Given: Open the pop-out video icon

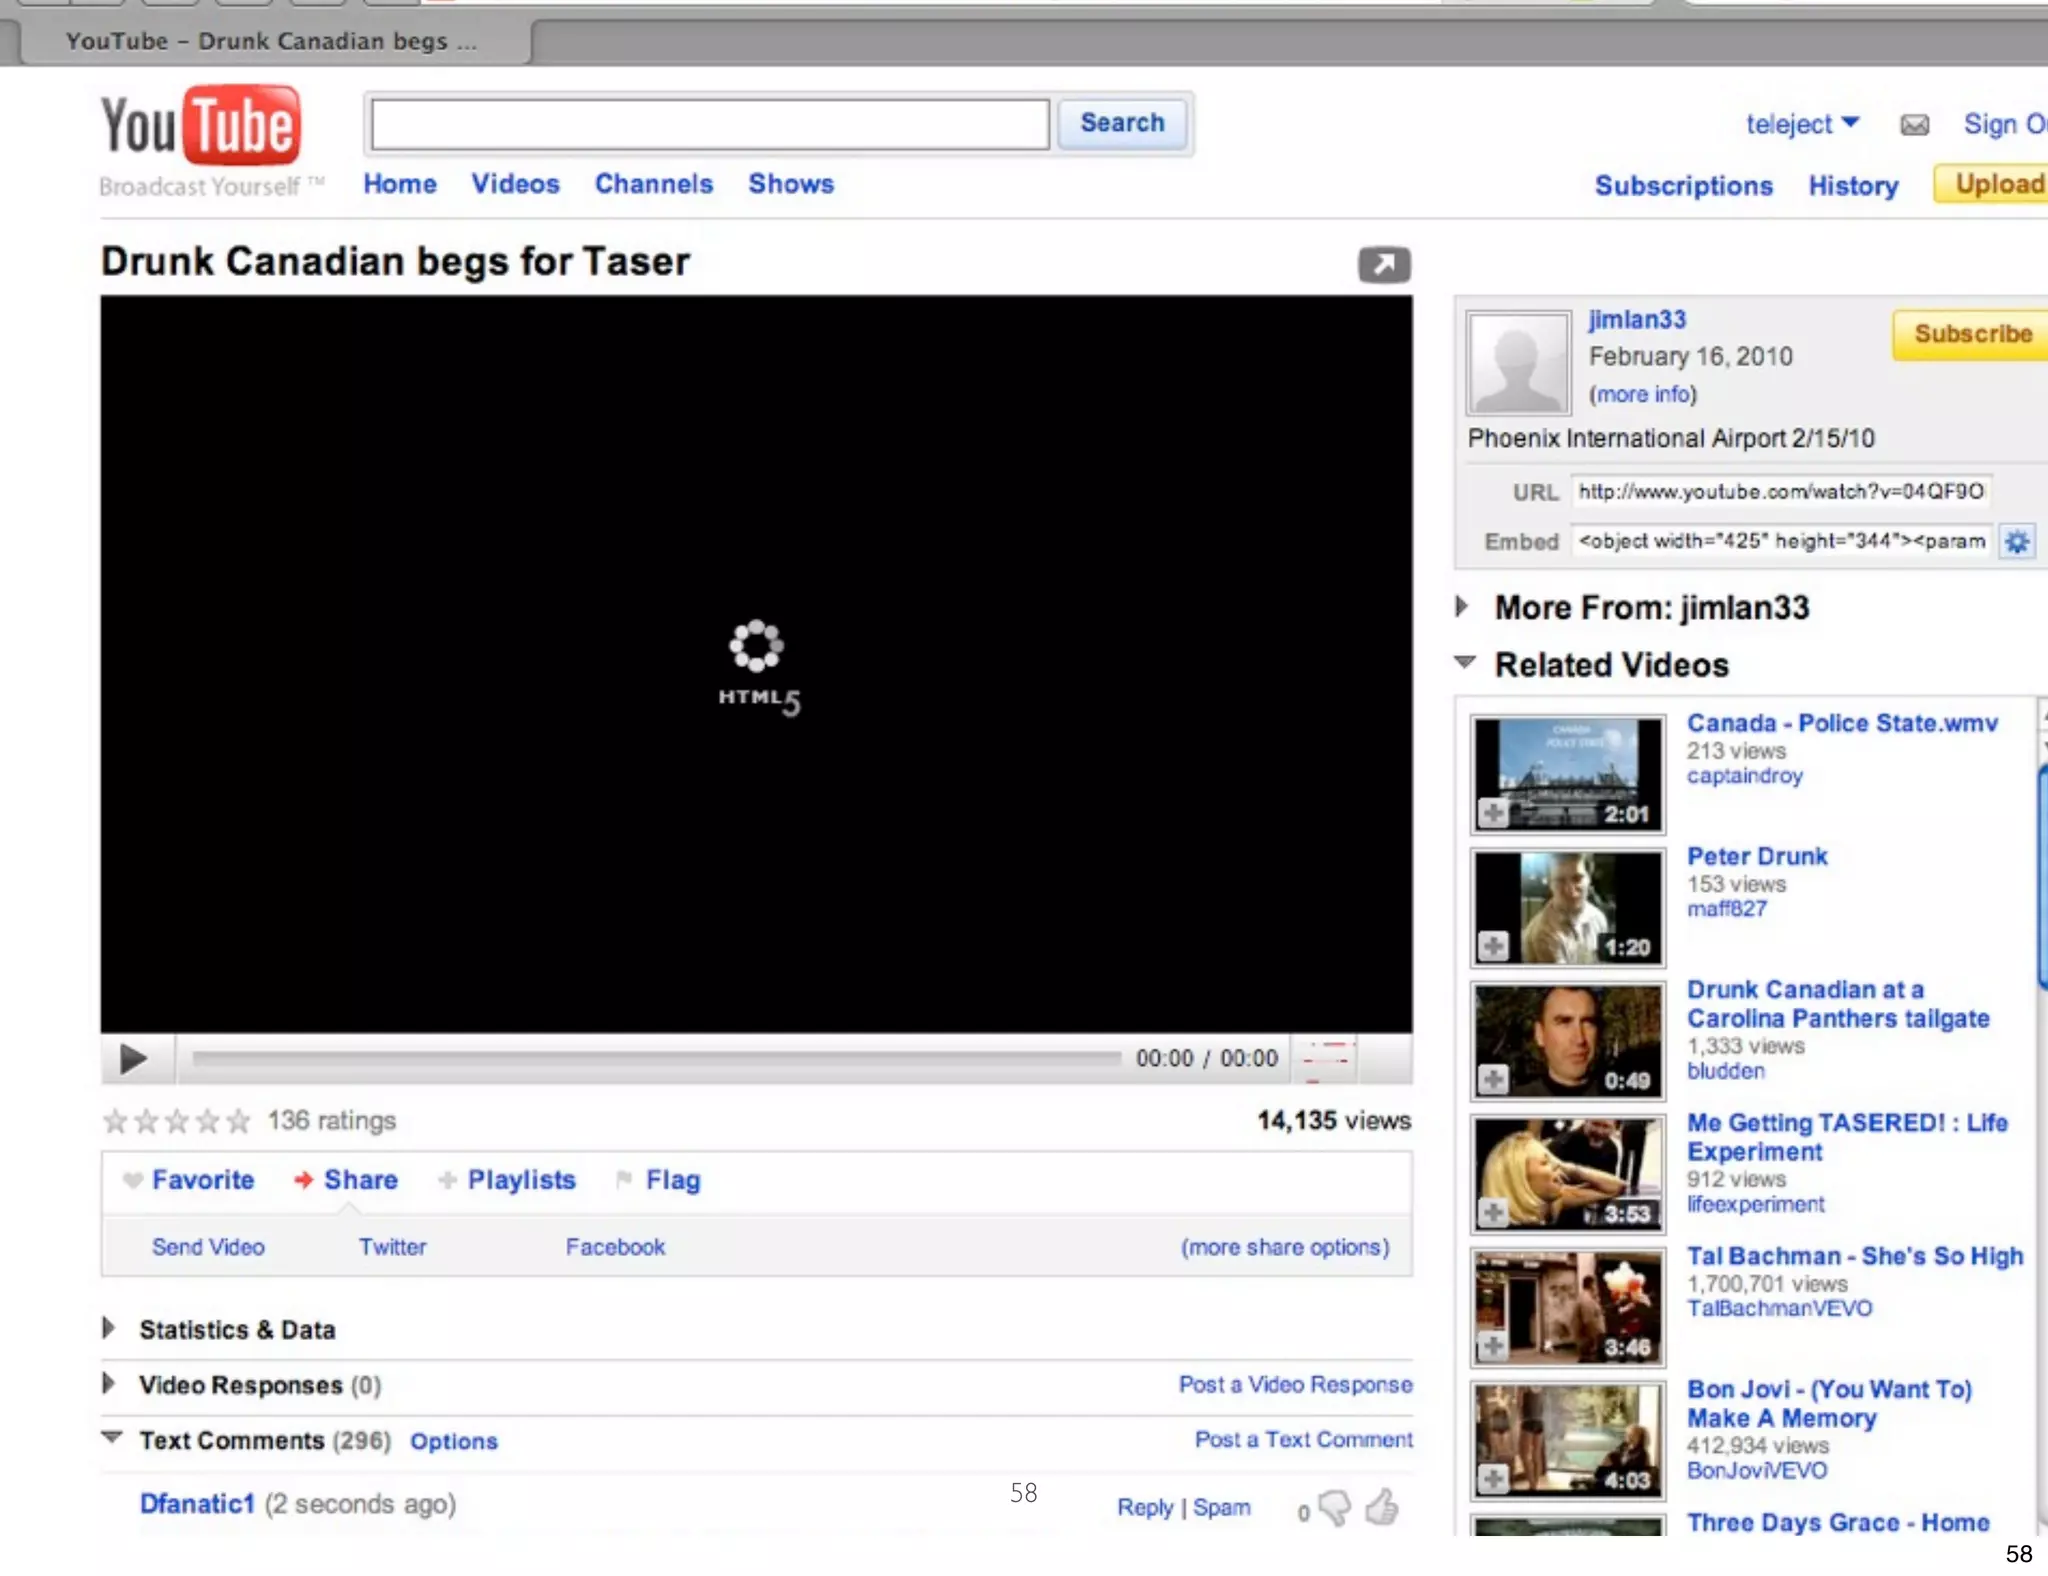Looking at the screenshot, I should [x=1384, y=264].
